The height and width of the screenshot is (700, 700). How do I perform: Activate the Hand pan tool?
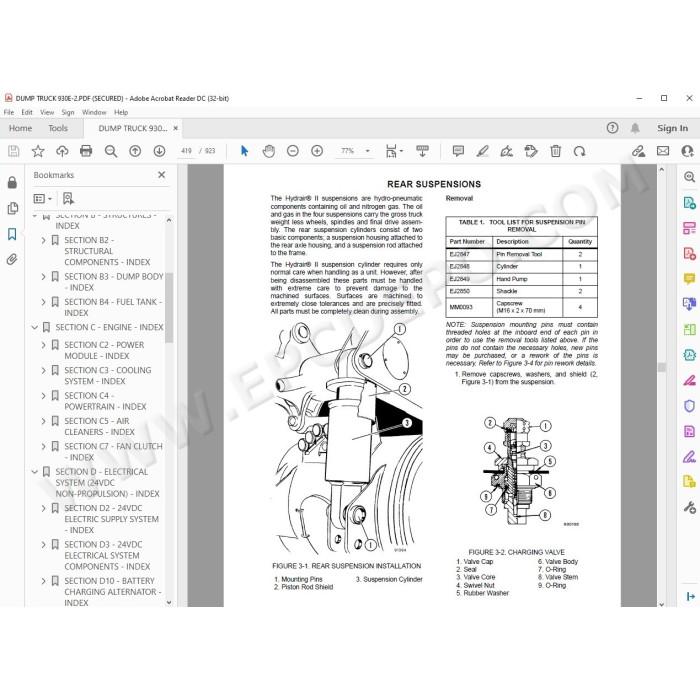[x=269, y=151]
